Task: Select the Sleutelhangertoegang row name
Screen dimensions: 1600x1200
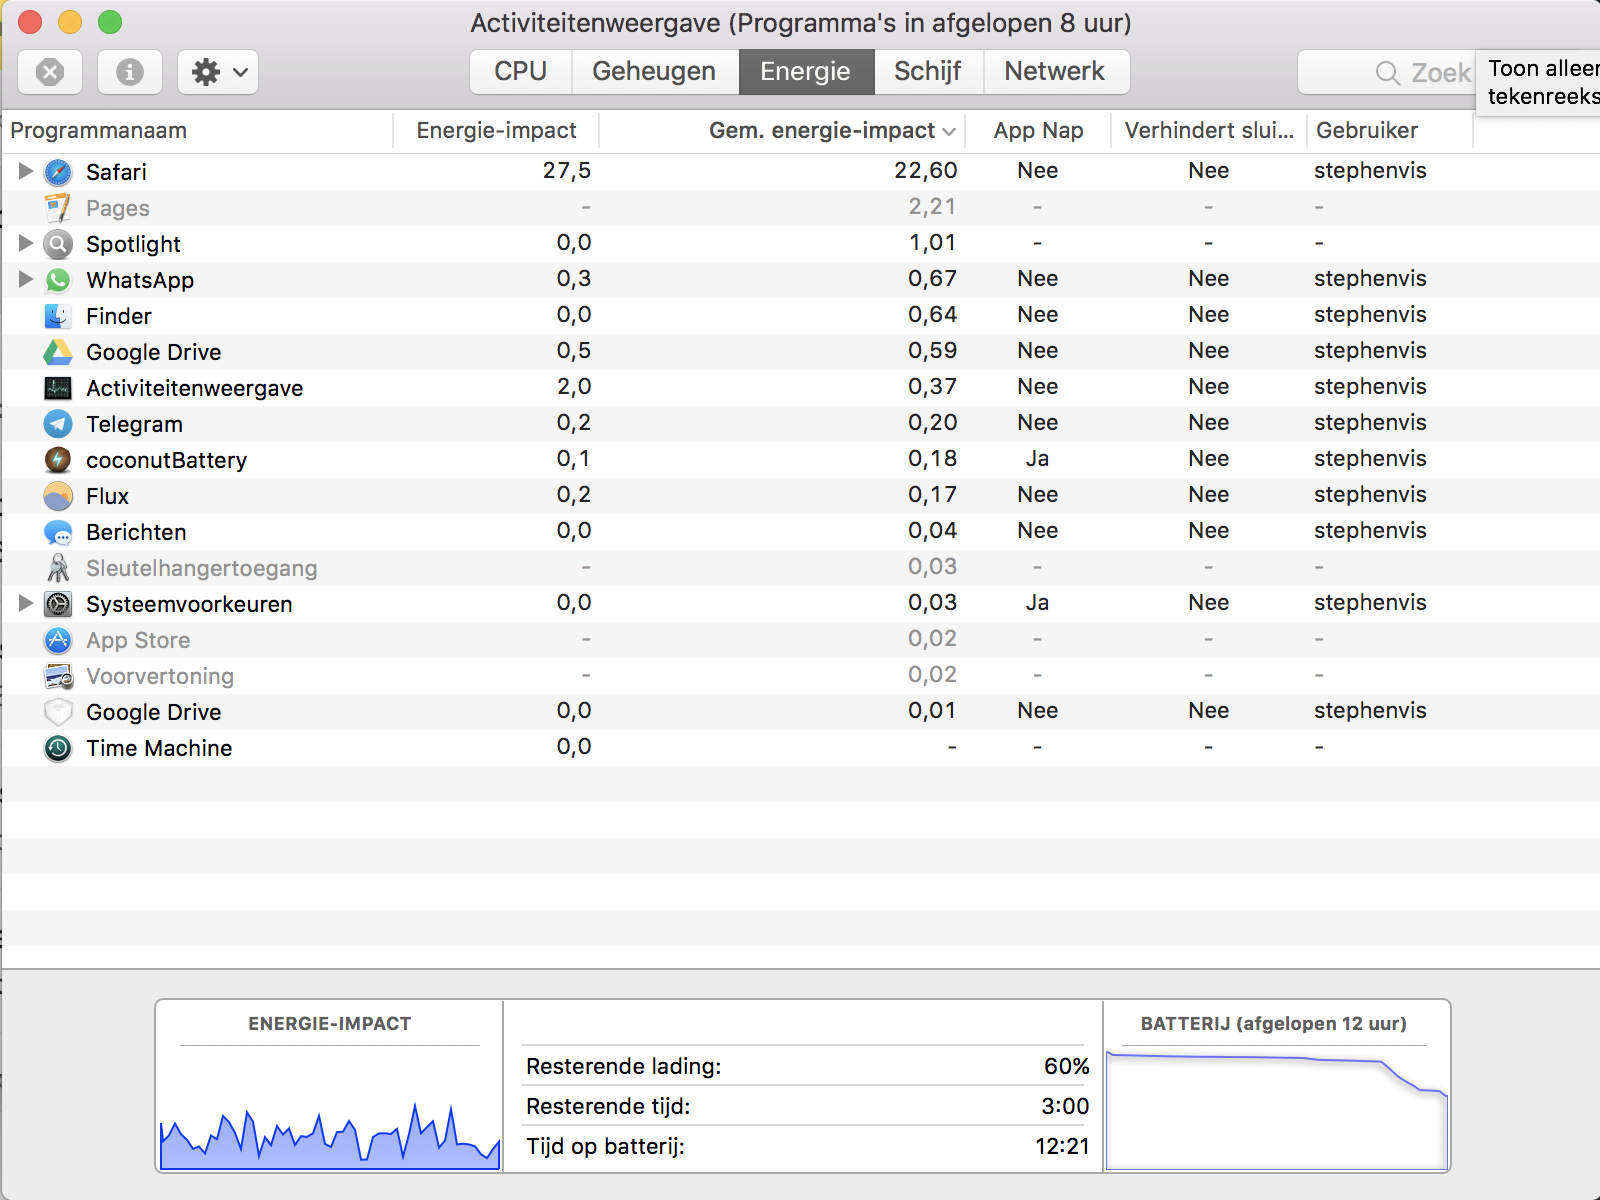Action: [x=202, y=568]
